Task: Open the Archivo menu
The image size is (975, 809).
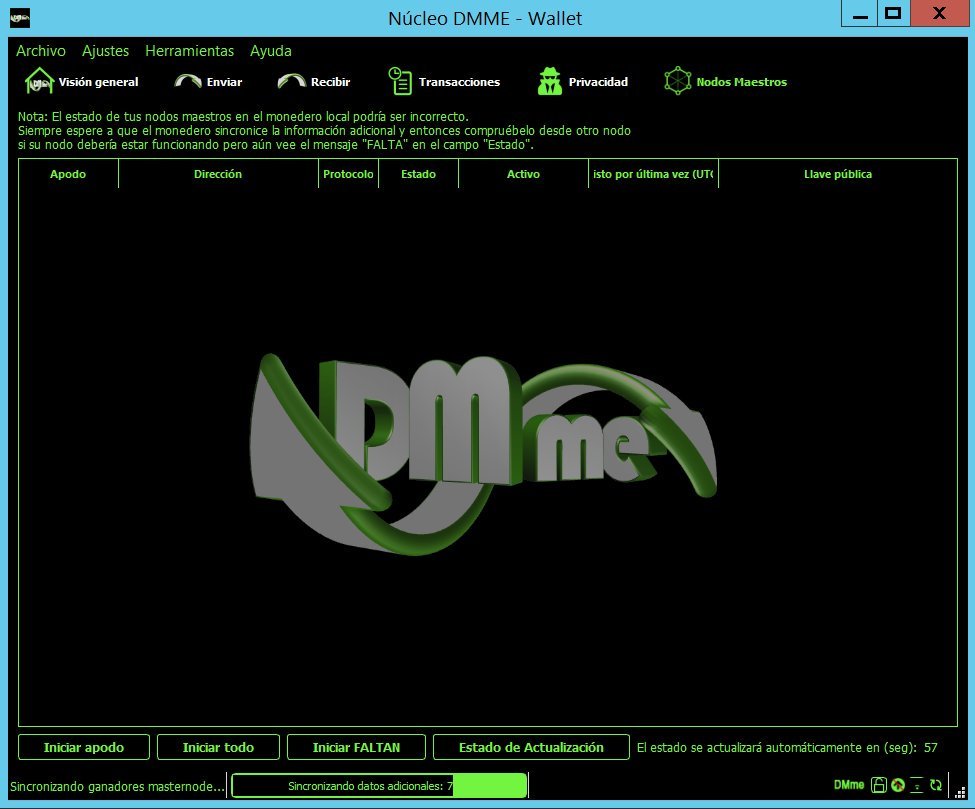Action: 40,51
